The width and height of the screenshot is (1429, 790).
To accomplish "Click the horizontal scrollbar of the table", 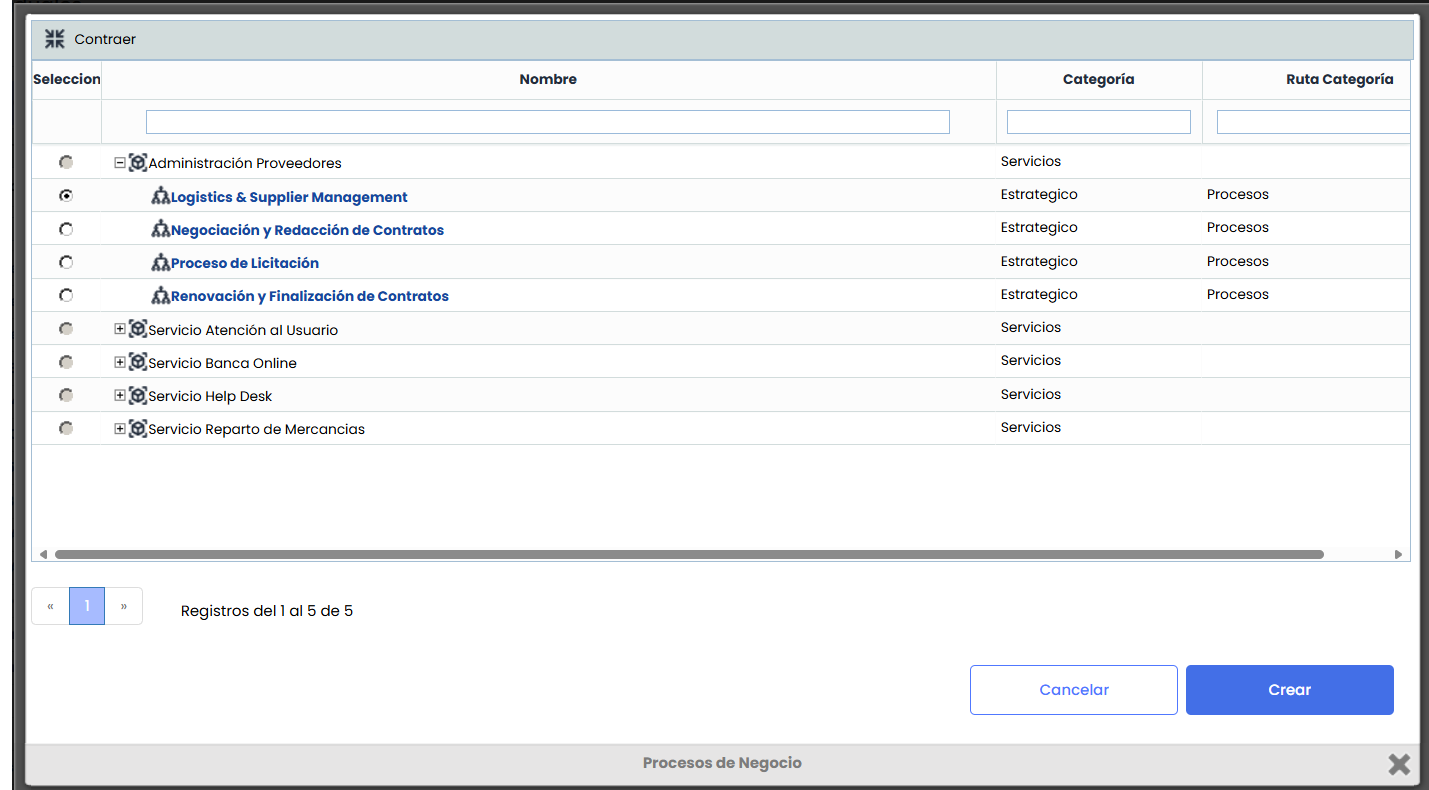I will click(689, 554).
